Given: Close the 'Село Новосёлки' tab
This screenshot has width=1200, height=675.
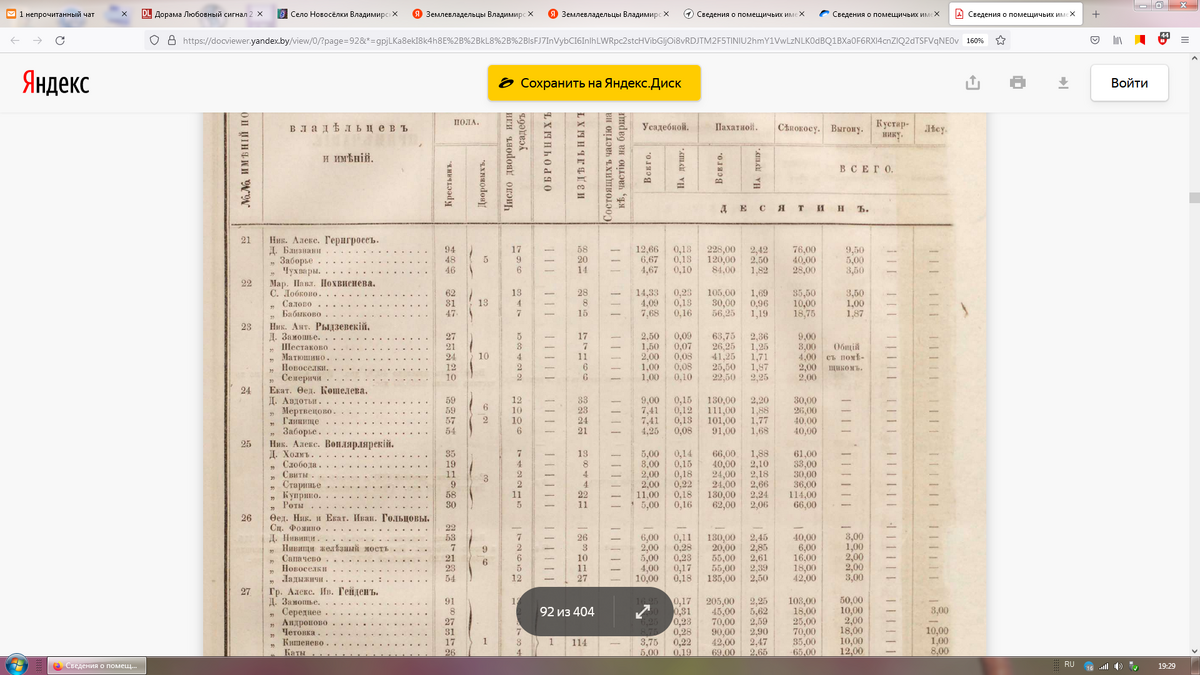Looking at the screenshot, I should pyautogui.click(x=393, y=14).
